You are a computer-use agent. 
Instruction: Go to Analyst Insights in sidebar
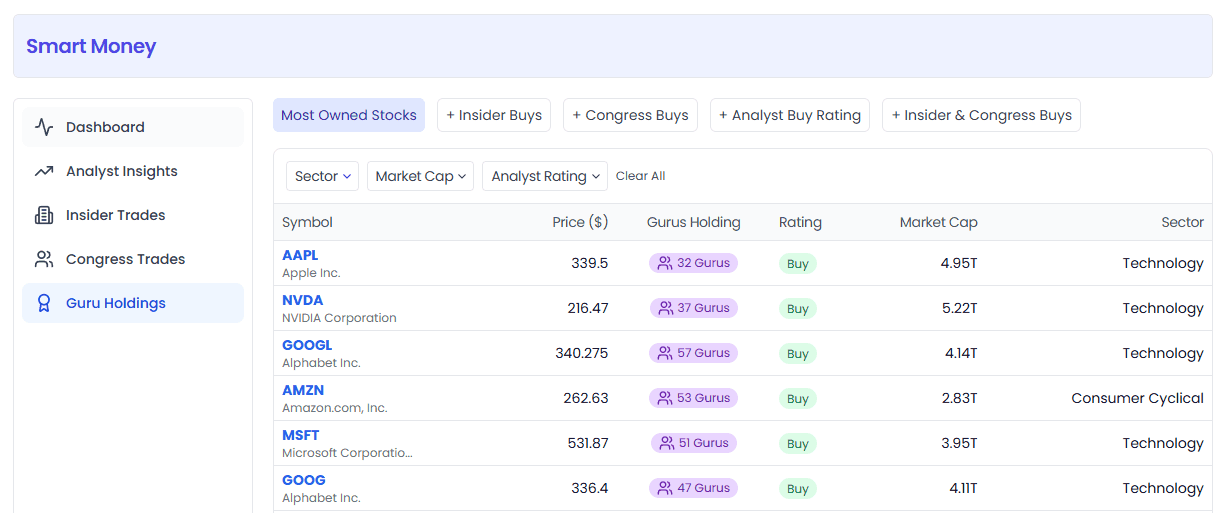point(133,171)
